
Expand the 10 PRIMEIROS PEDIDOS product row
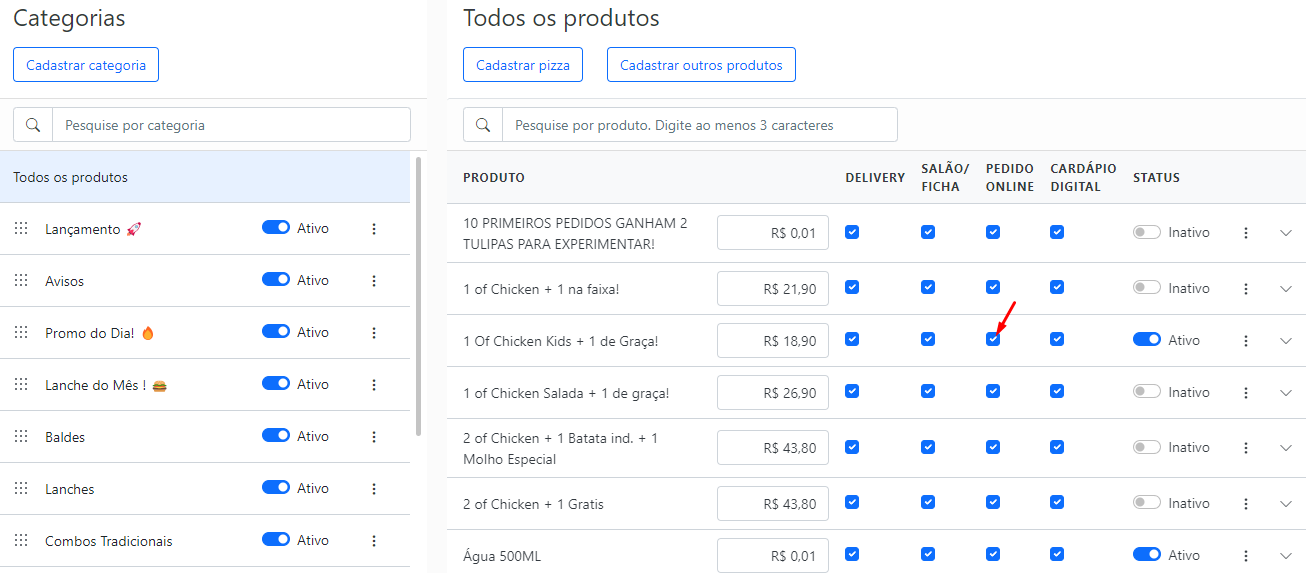(1286, 233)
